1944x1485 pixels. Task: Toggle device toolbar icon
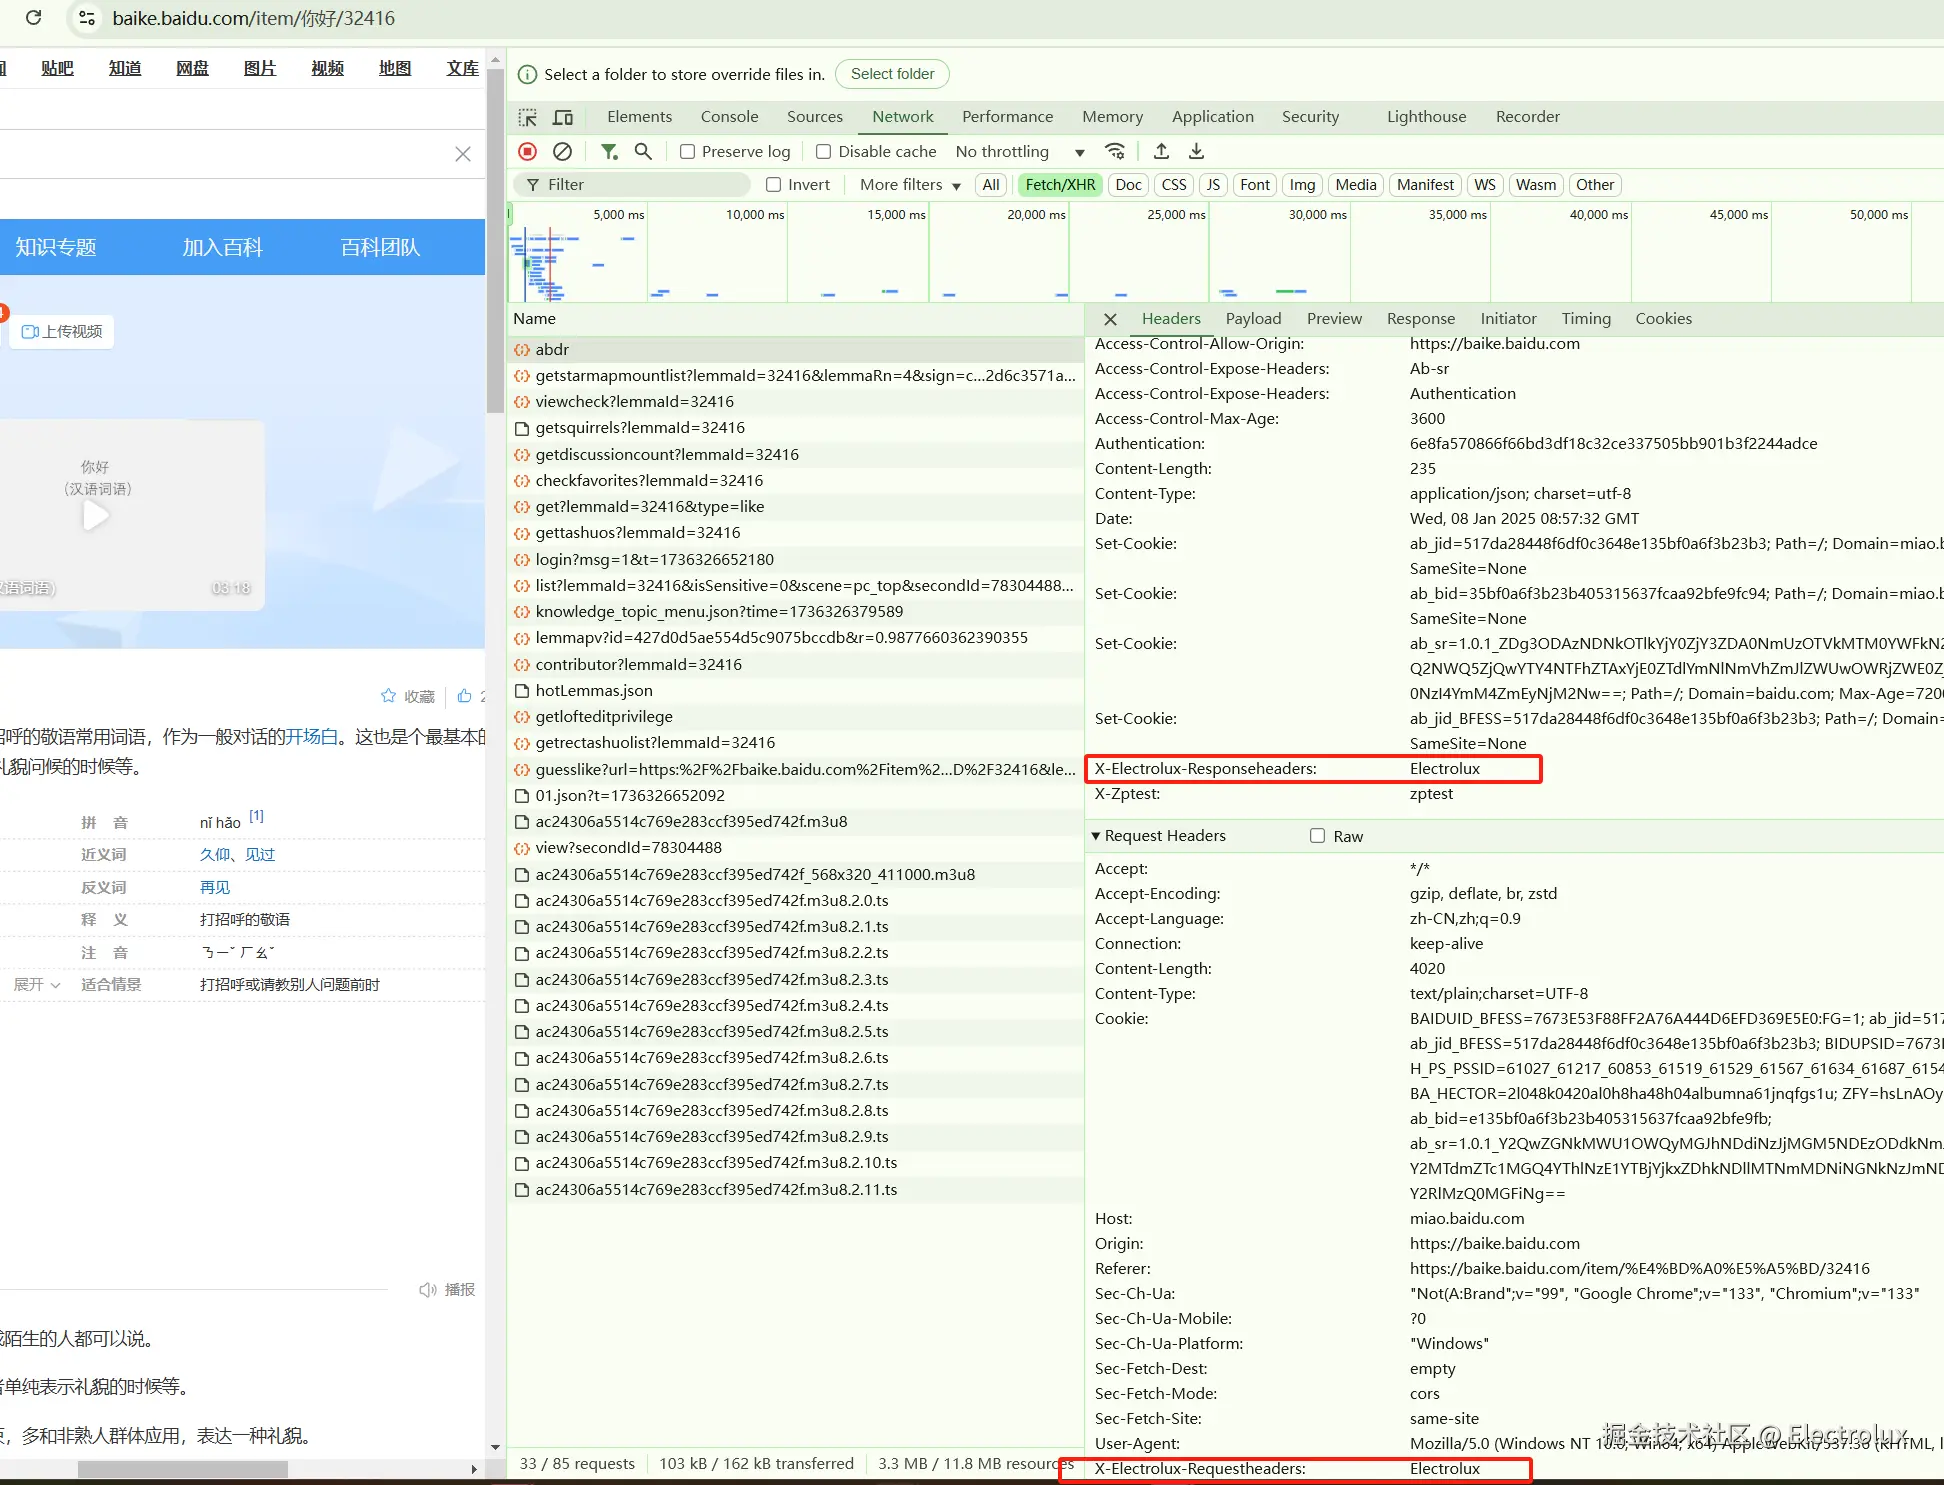pos(563,117)
